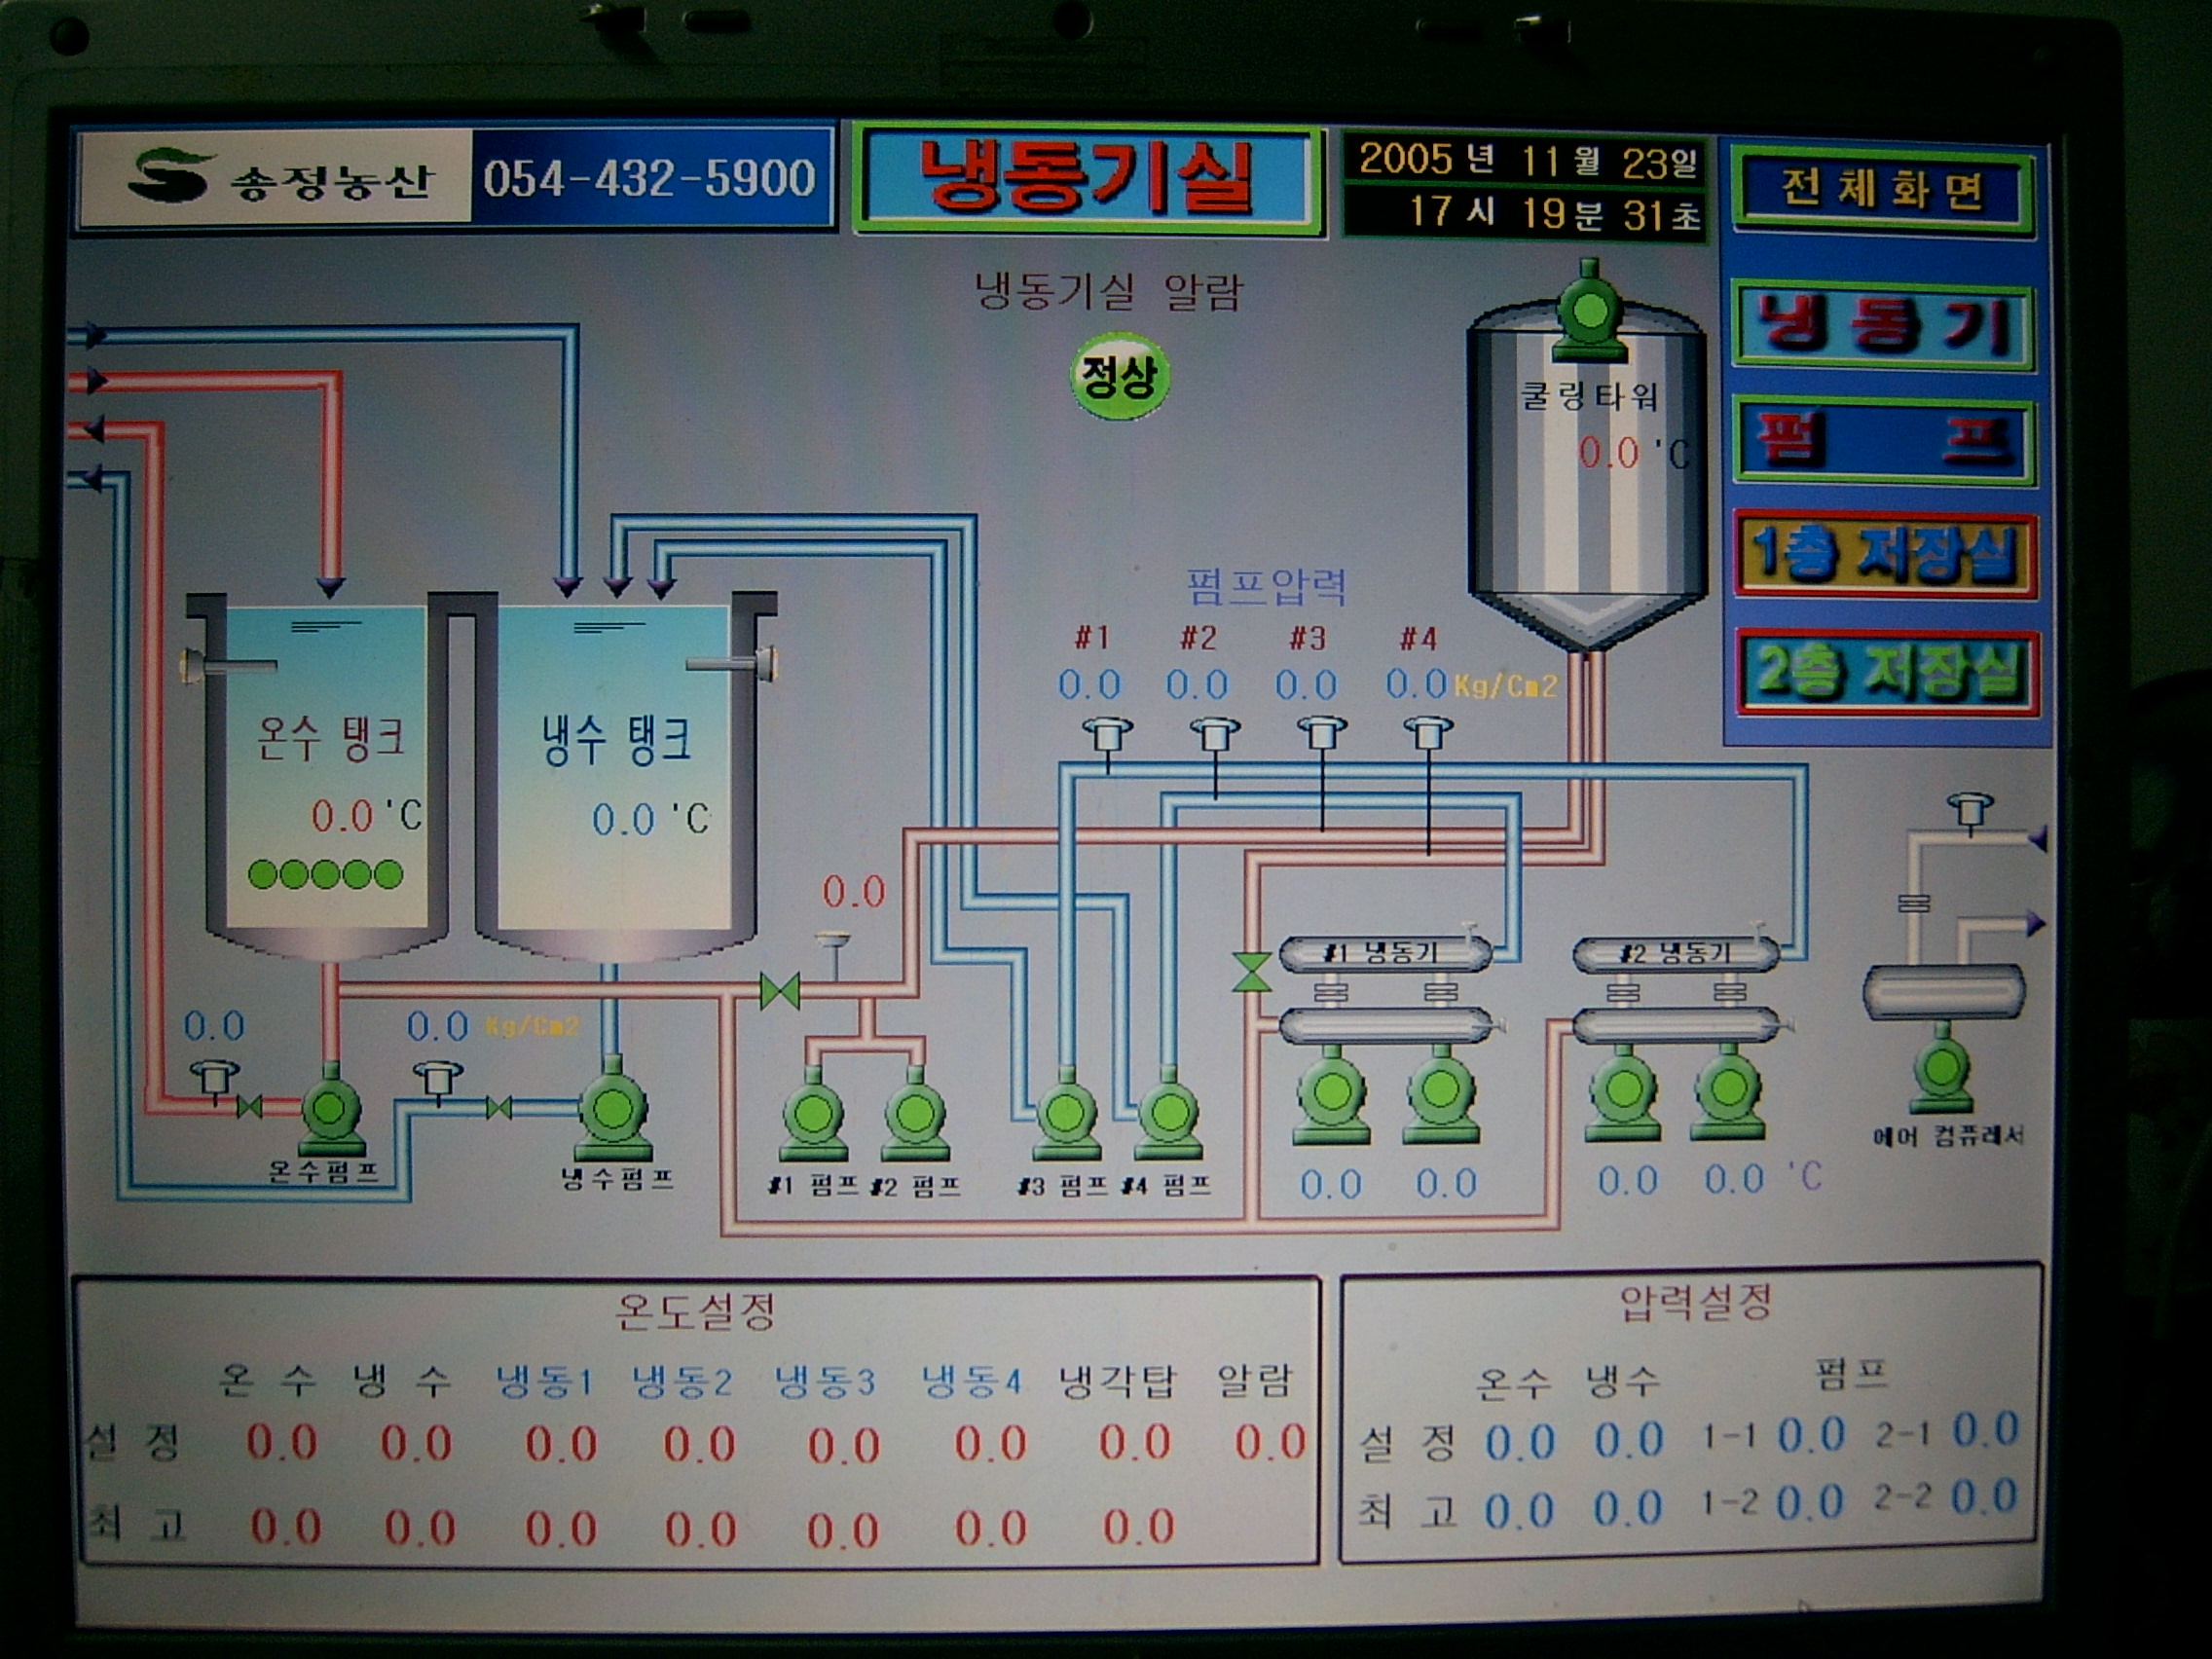Open the 전체화면 overview screen
This screenshot has width=2212, height=1659.
tap(1883, 189)
